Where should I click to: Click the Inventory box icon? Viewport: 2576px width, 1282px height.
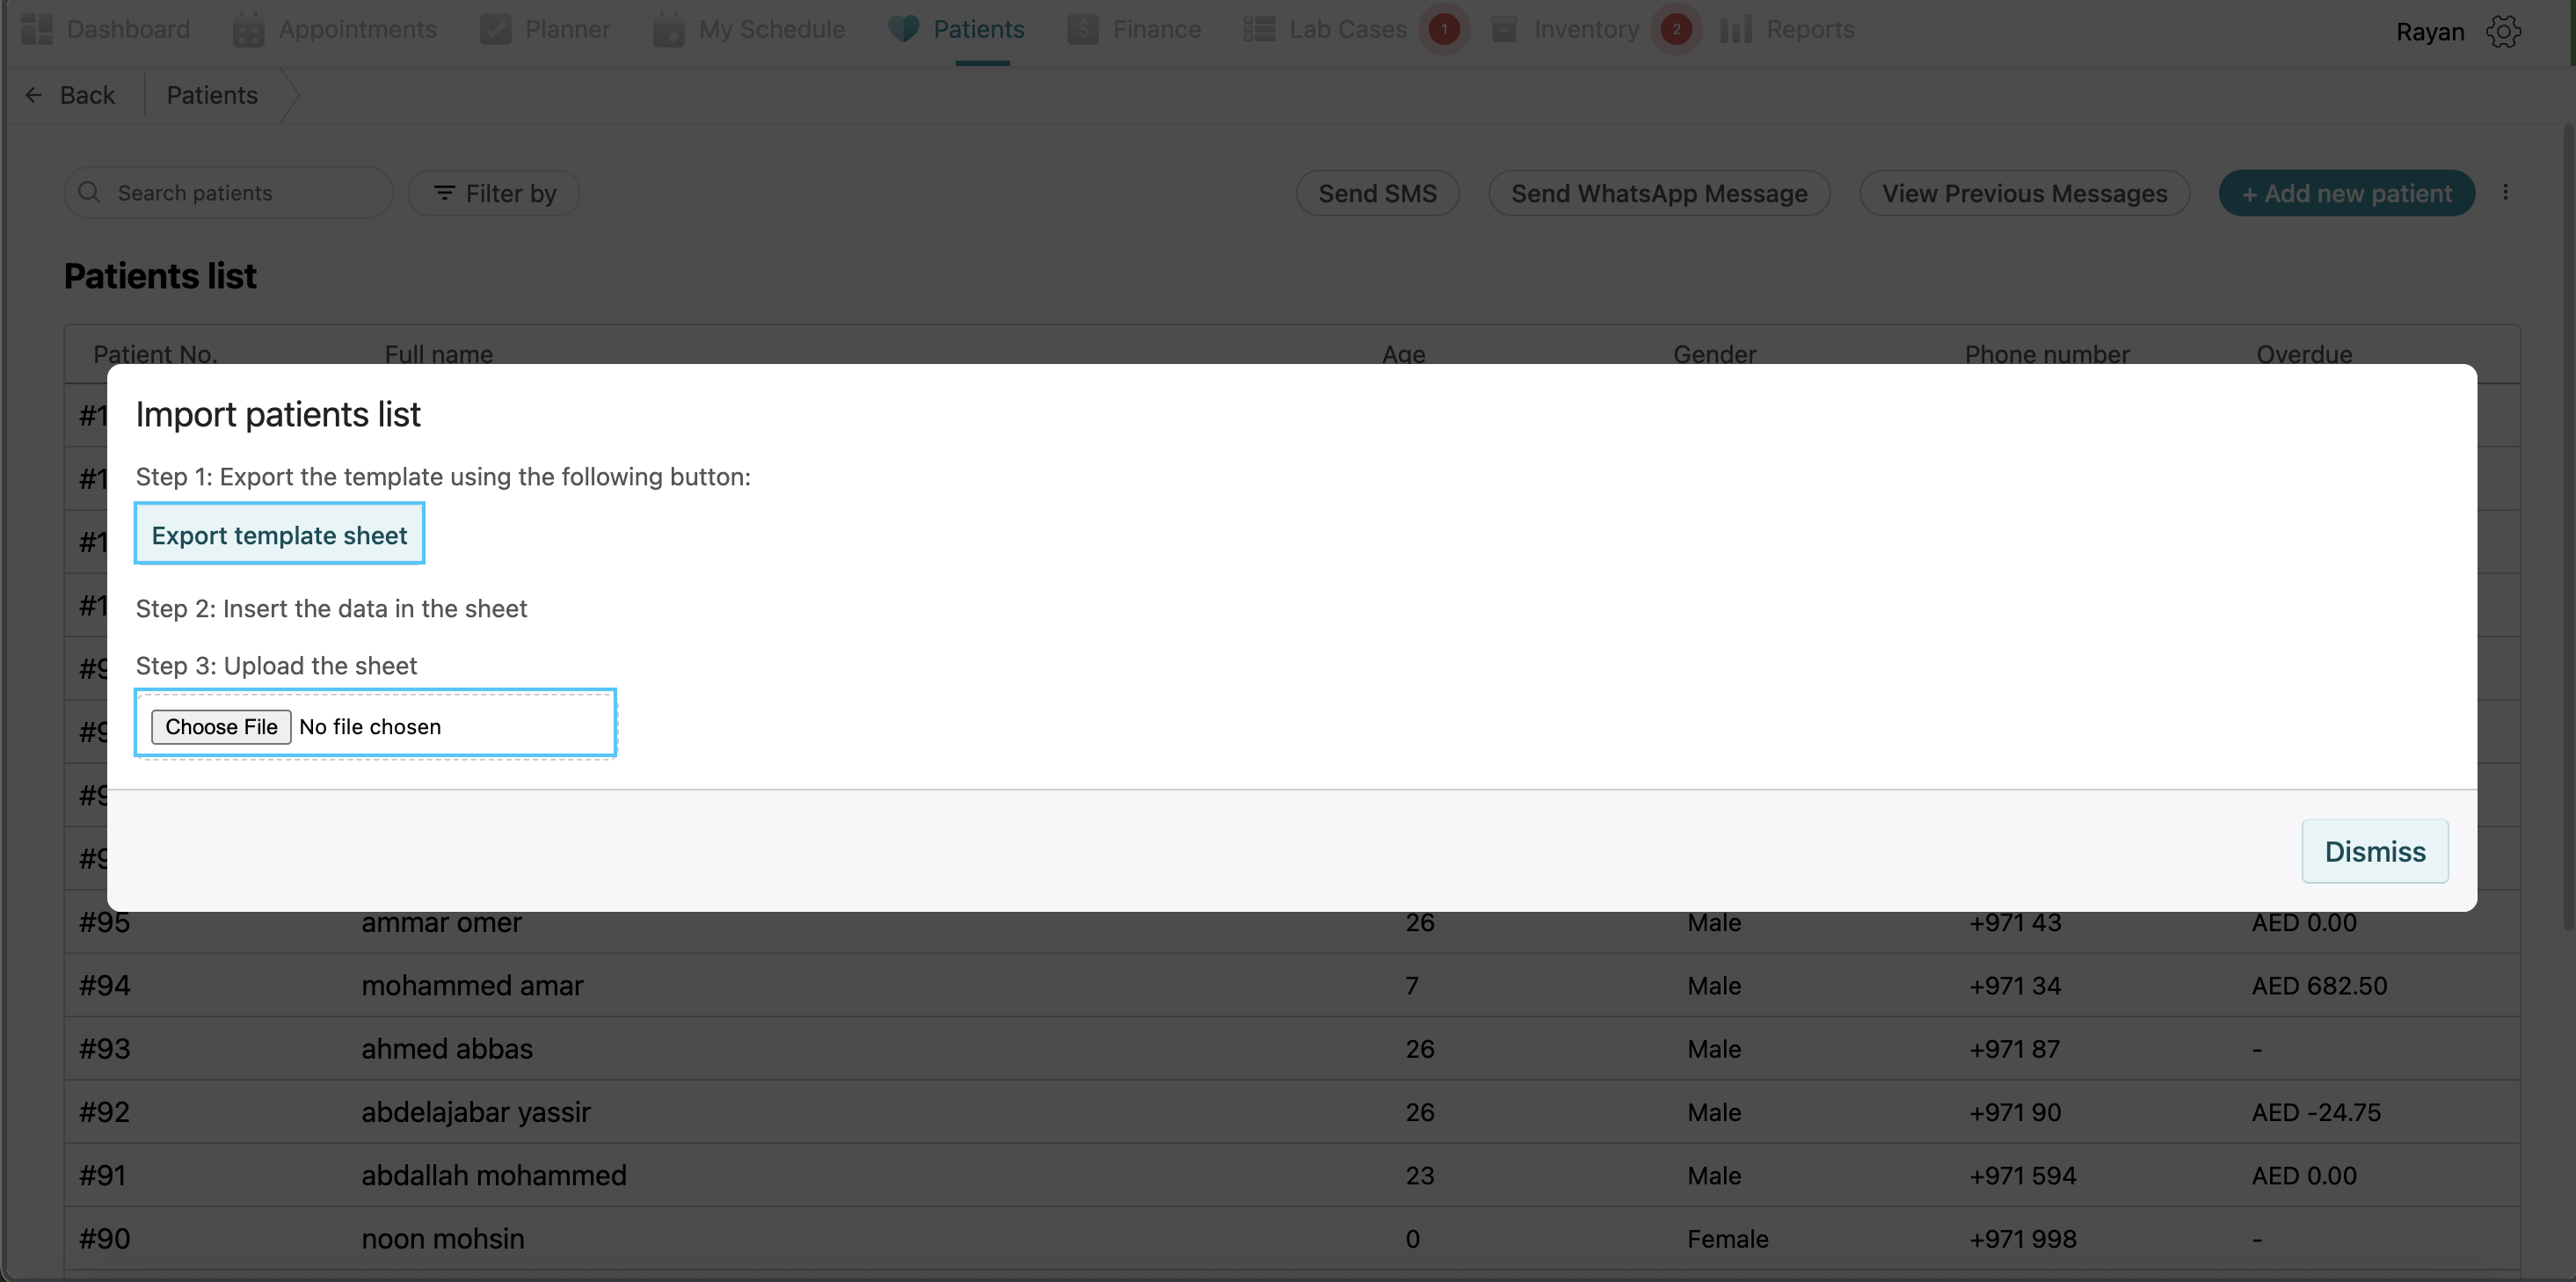[1504, 30]
